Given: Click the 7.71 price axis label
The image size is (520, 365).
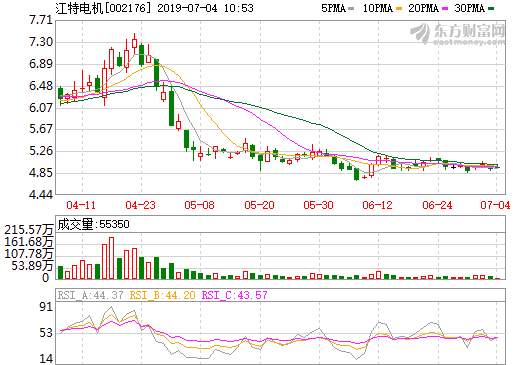Looking at the screenshot, I should coord(41,20).
